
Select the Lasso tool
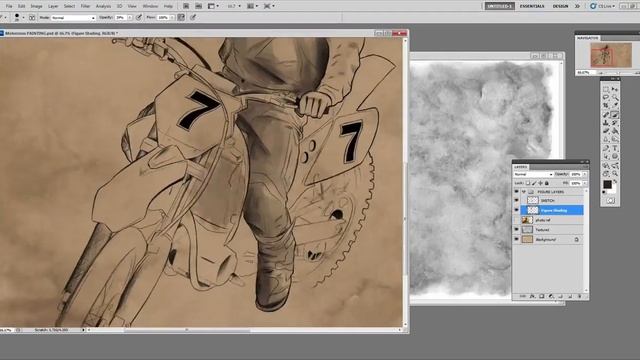click(606, 98)
